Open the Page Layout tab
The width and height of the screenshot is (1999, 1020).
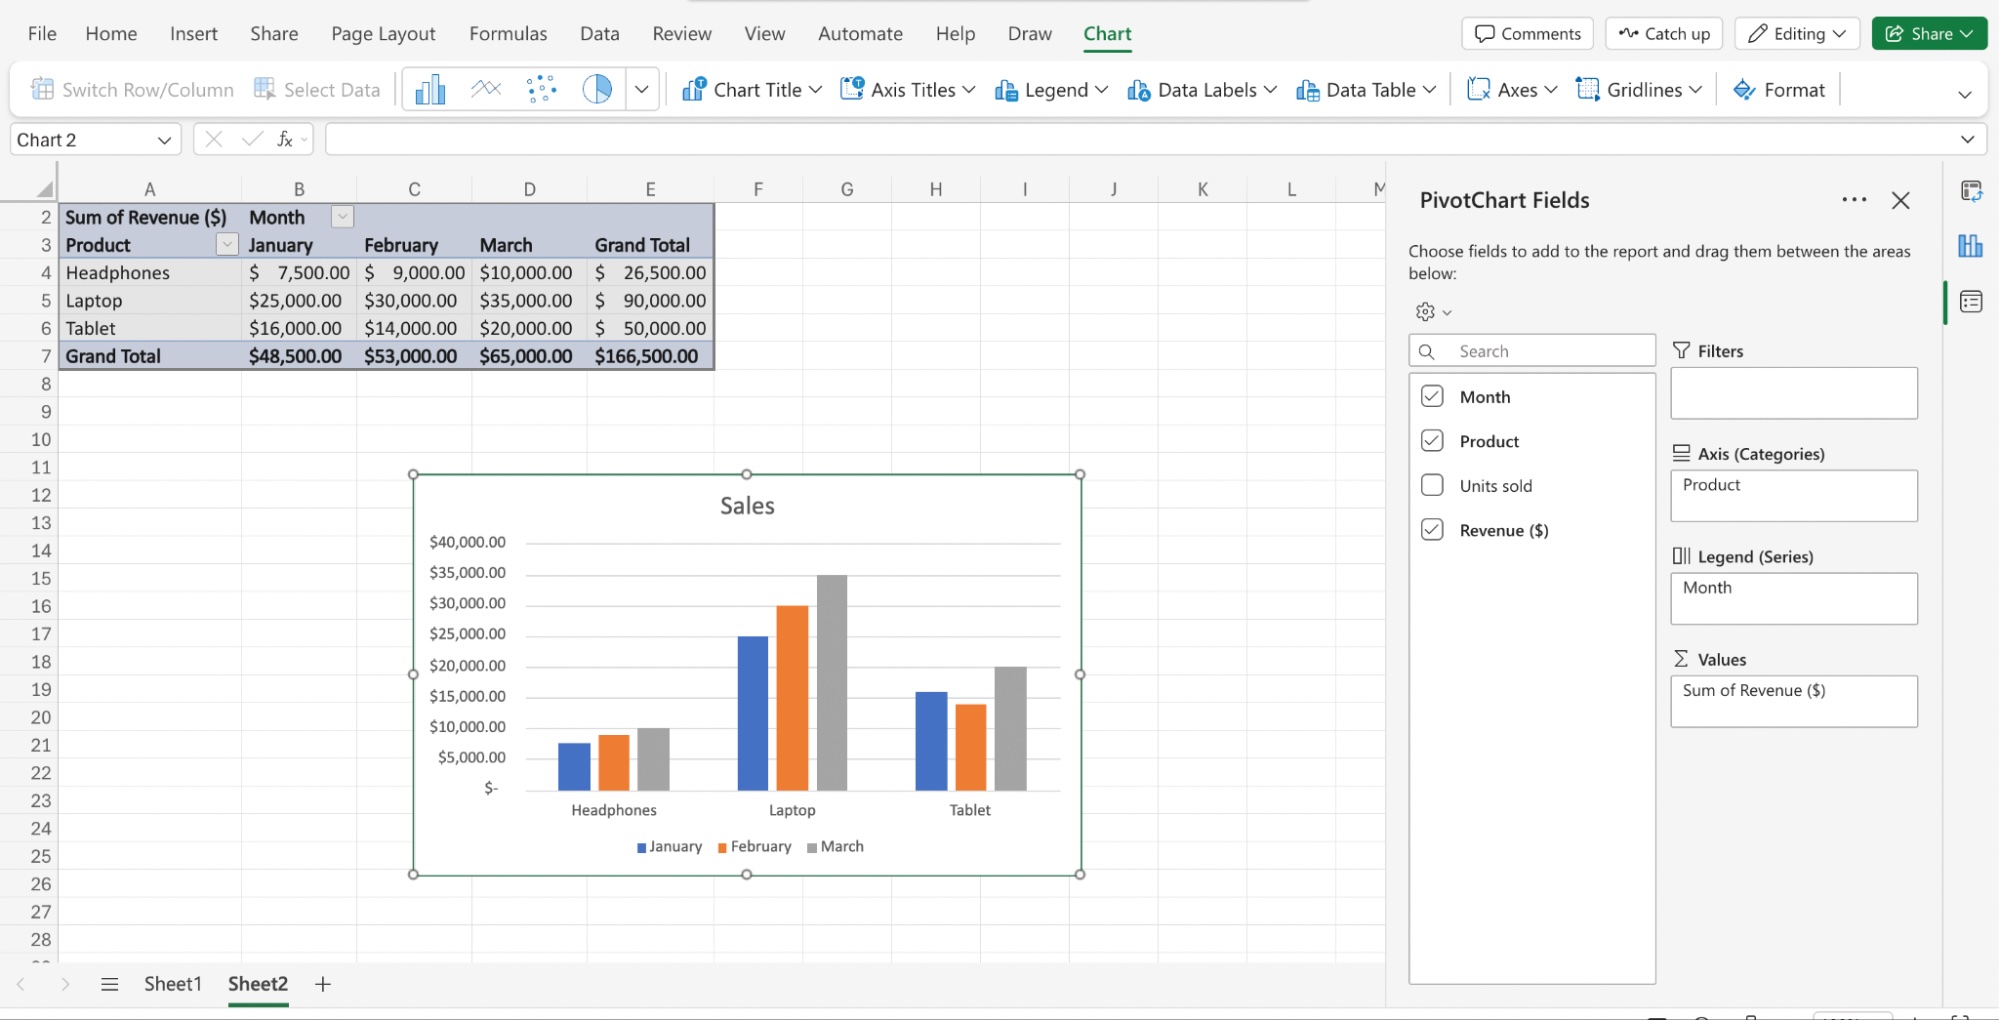(383, 34)
